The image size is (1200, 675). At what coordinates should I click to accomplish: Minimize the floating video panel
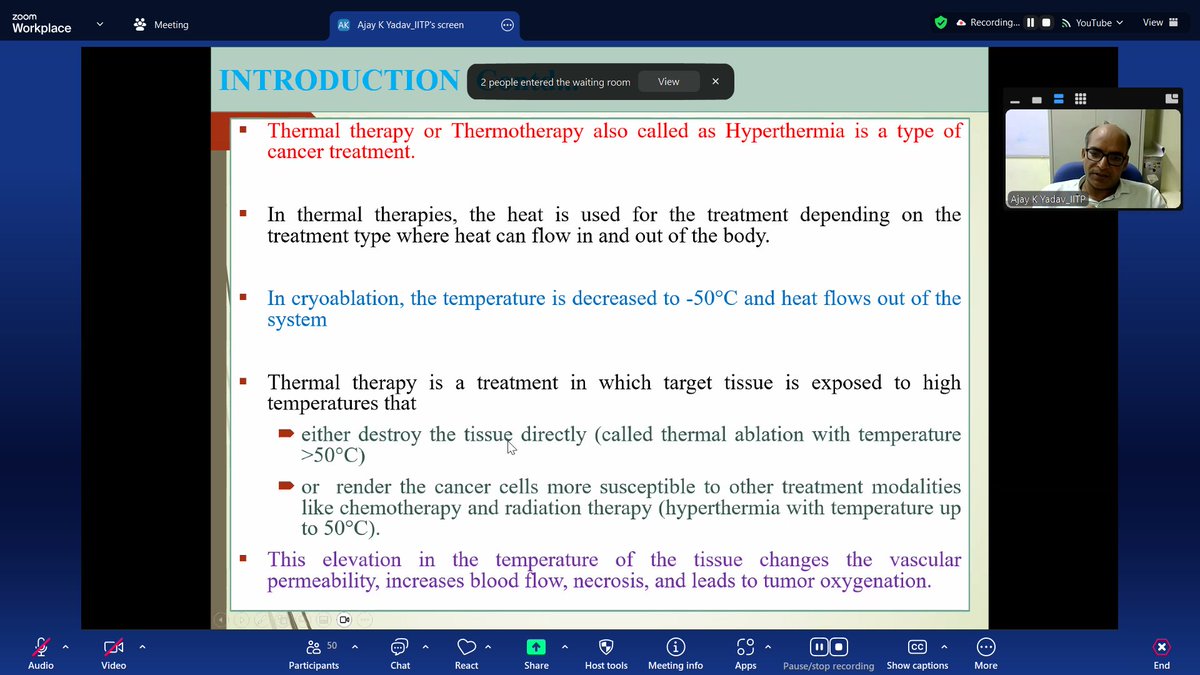[x=1015, y=101]
